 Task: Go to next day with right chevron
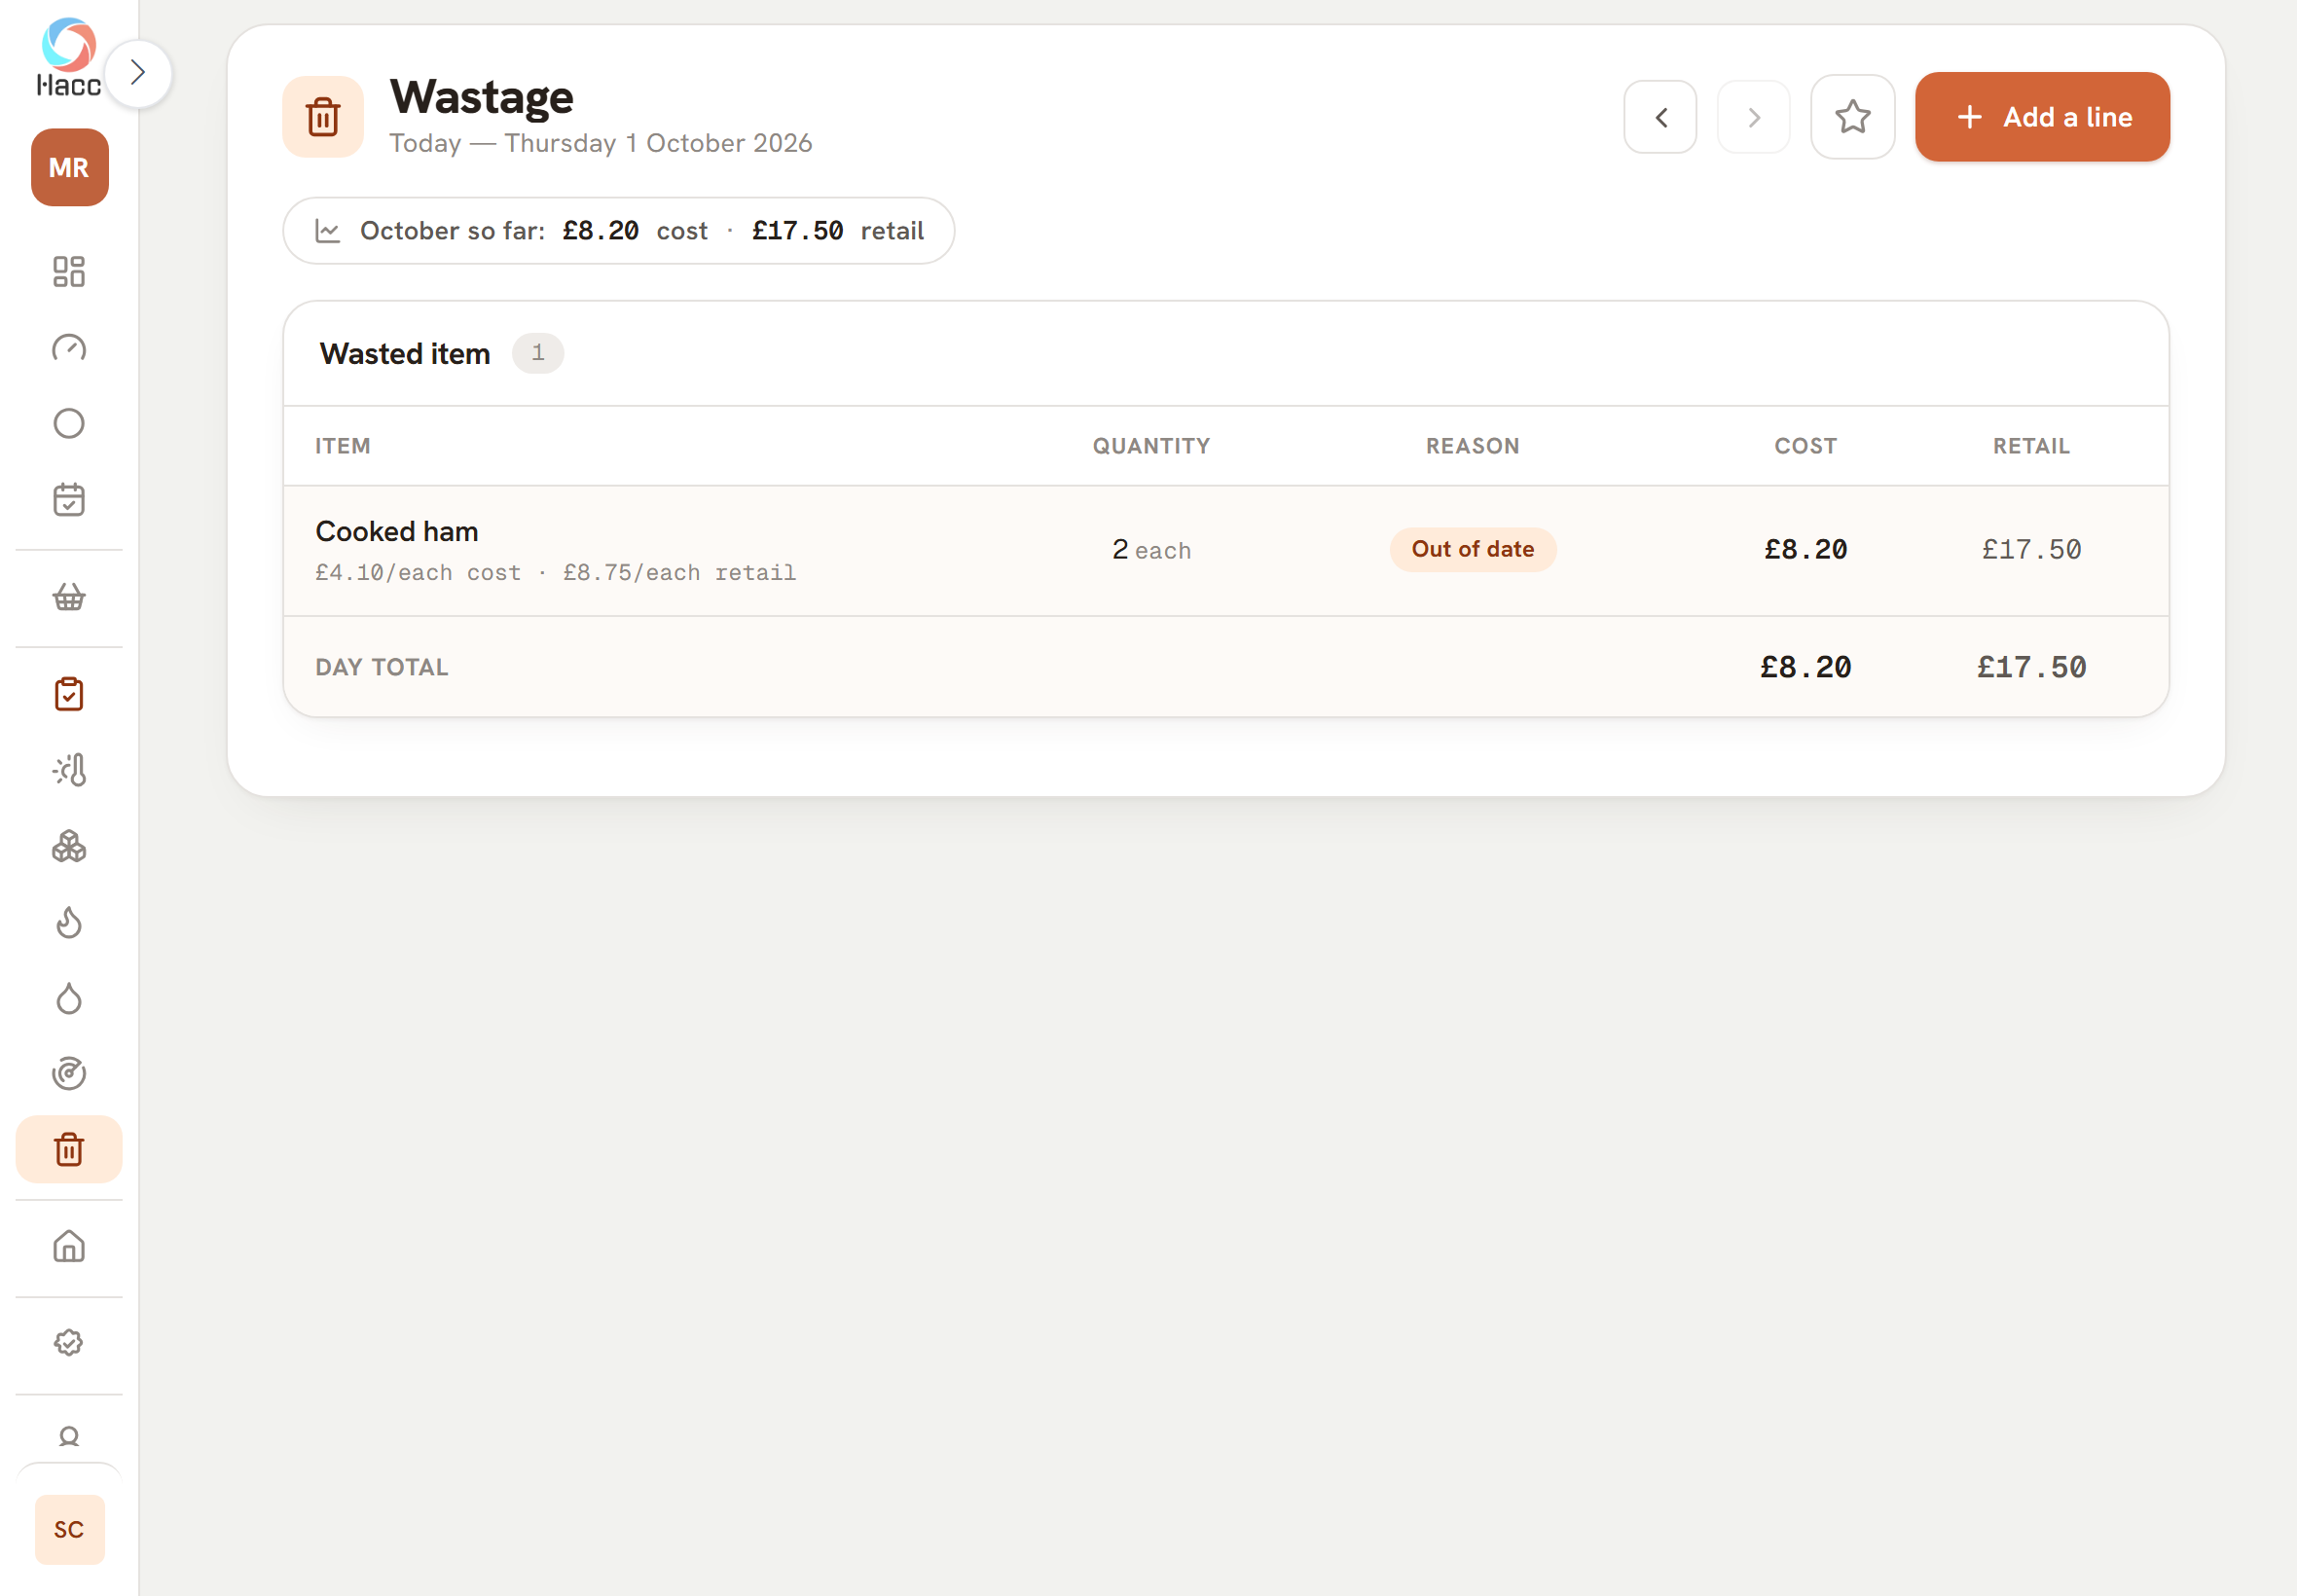[x=1753, y=118]
